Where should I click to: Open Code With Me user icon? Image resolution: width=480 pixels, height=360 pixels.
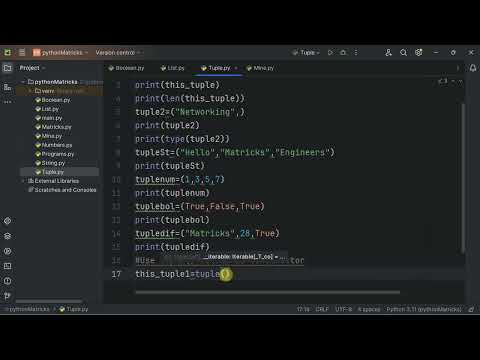[x=388, y=52]
